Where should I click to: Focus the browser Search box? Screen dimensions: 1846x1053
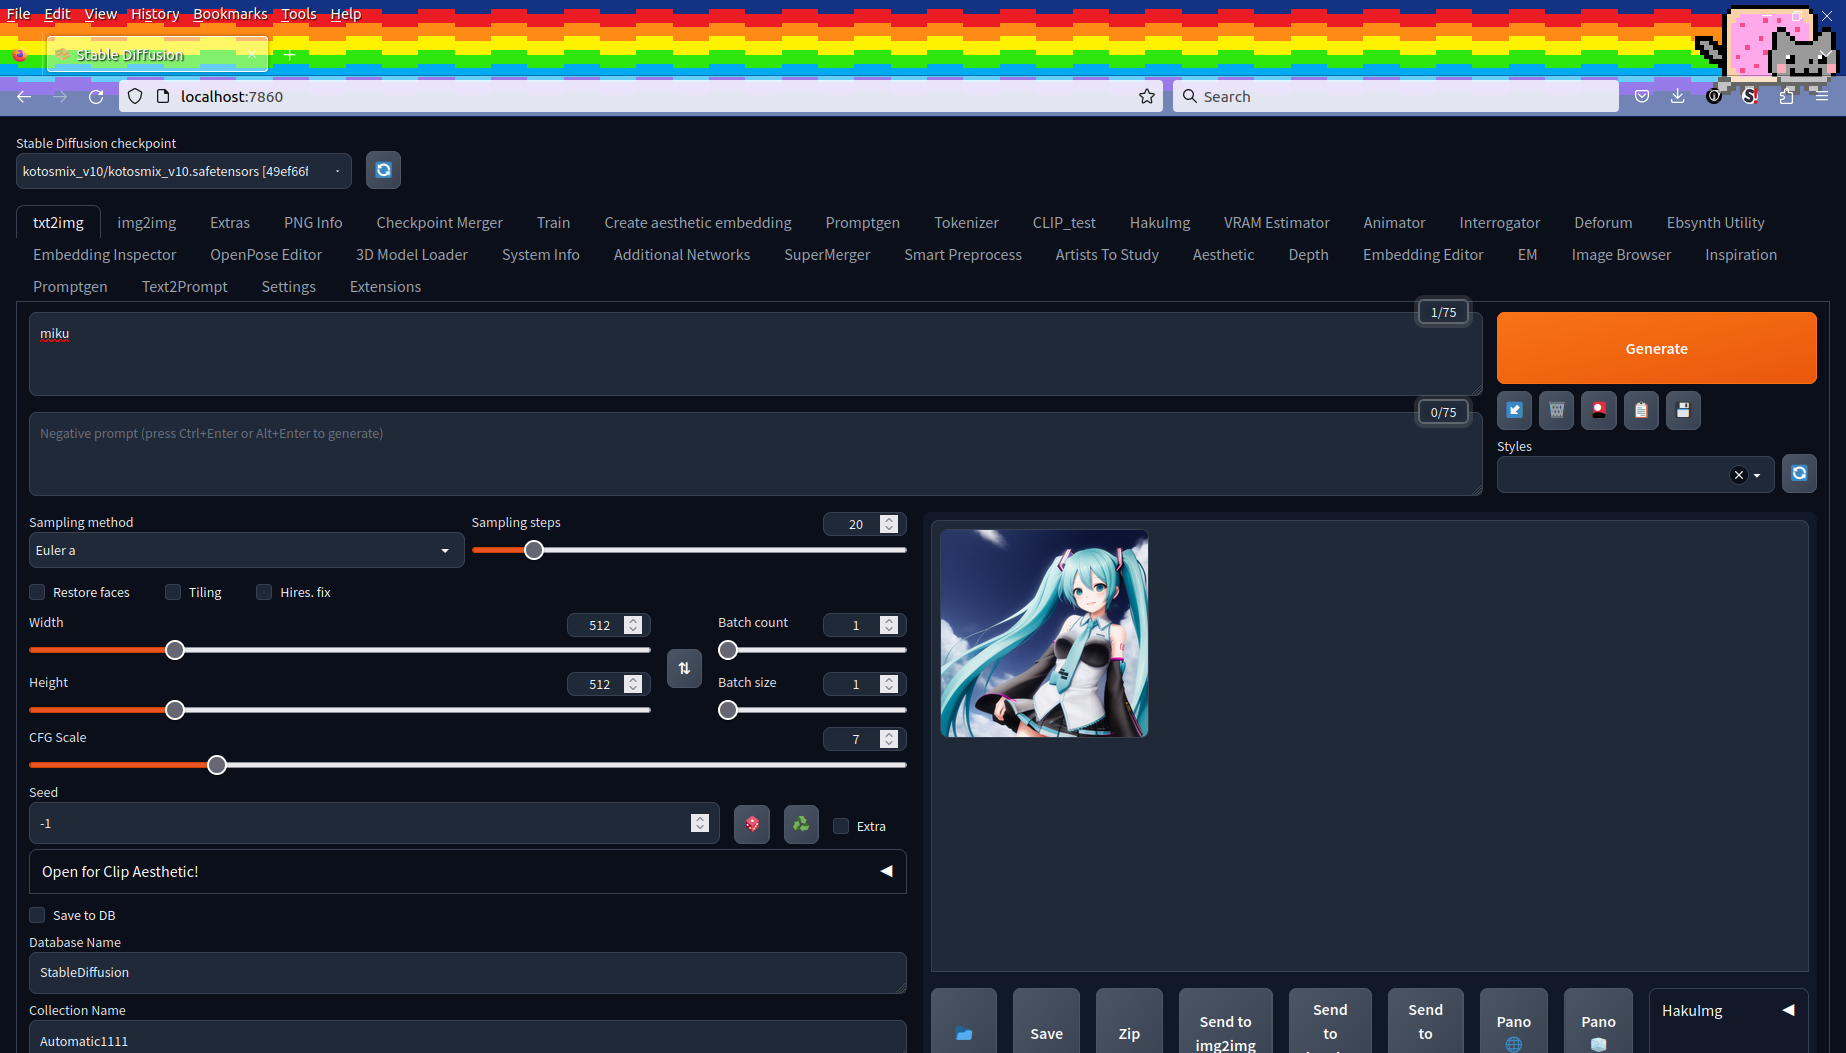pyautogui.click(x=1395, y=96)
